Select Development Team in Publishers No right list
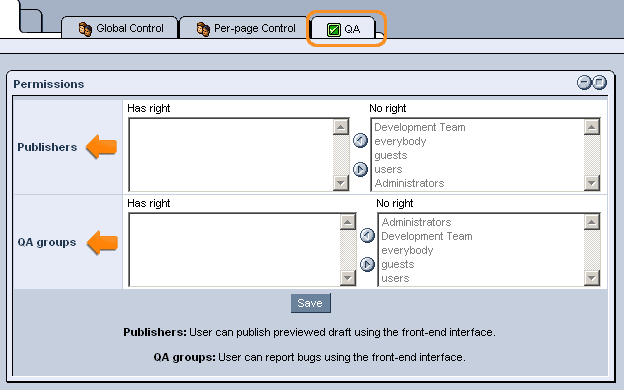 click(x=420, y=127)
